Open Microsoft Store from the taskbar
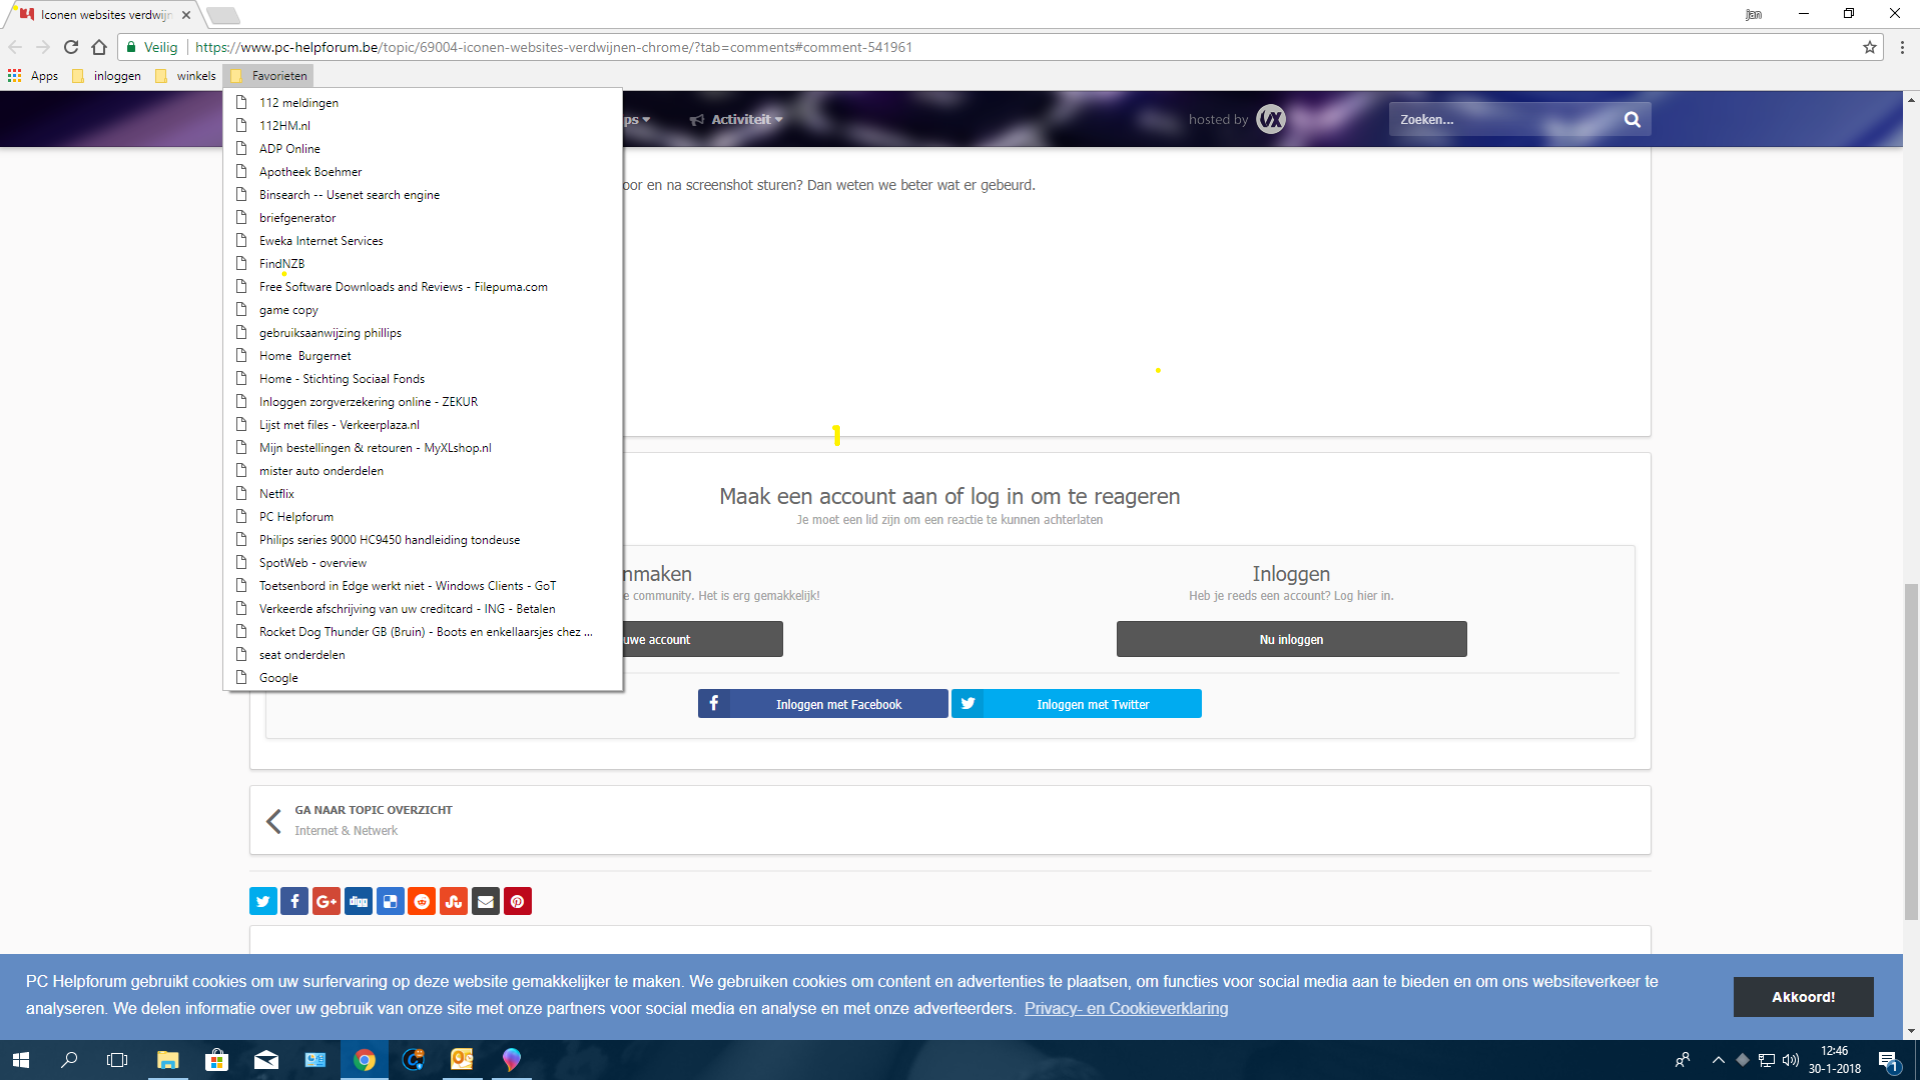Screen dimensions: 1920x1080 tap(217, 1060)
